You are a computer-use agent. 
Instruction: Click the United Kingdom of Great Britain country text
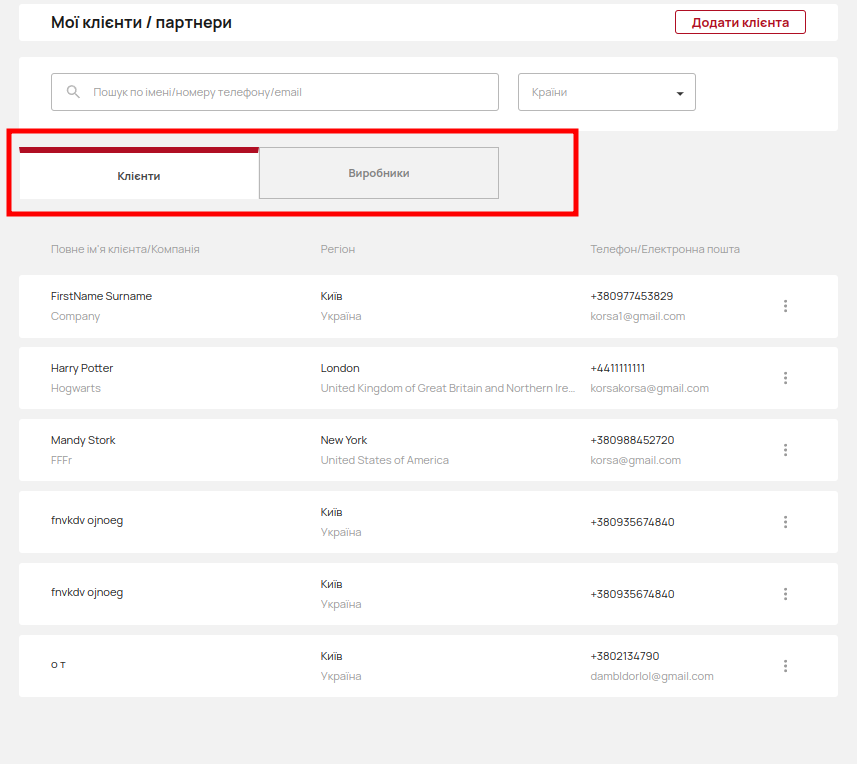click(x=448, y=389)
